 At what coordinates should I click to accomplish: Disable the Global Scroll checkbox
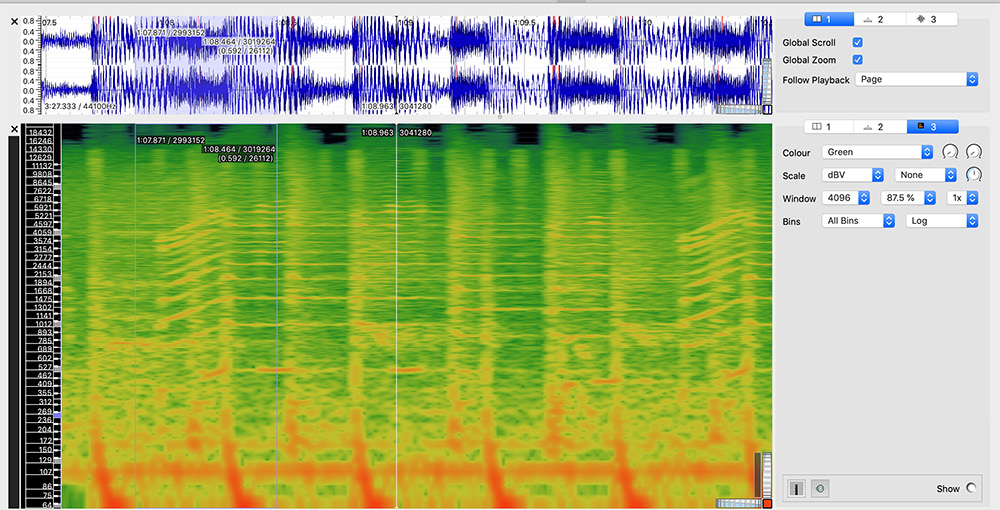tap(857, 43)
